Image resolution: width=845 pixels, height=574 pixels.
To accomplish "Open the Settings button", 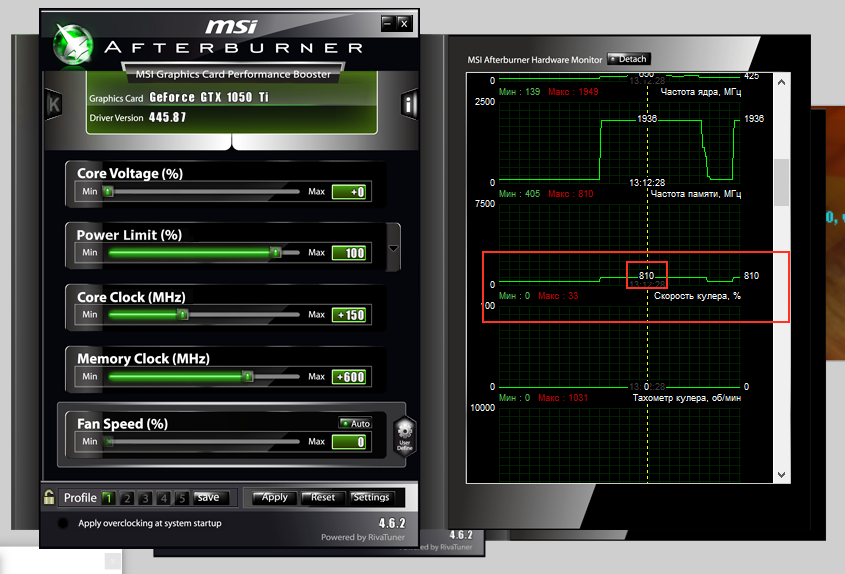I will point(371,497).
